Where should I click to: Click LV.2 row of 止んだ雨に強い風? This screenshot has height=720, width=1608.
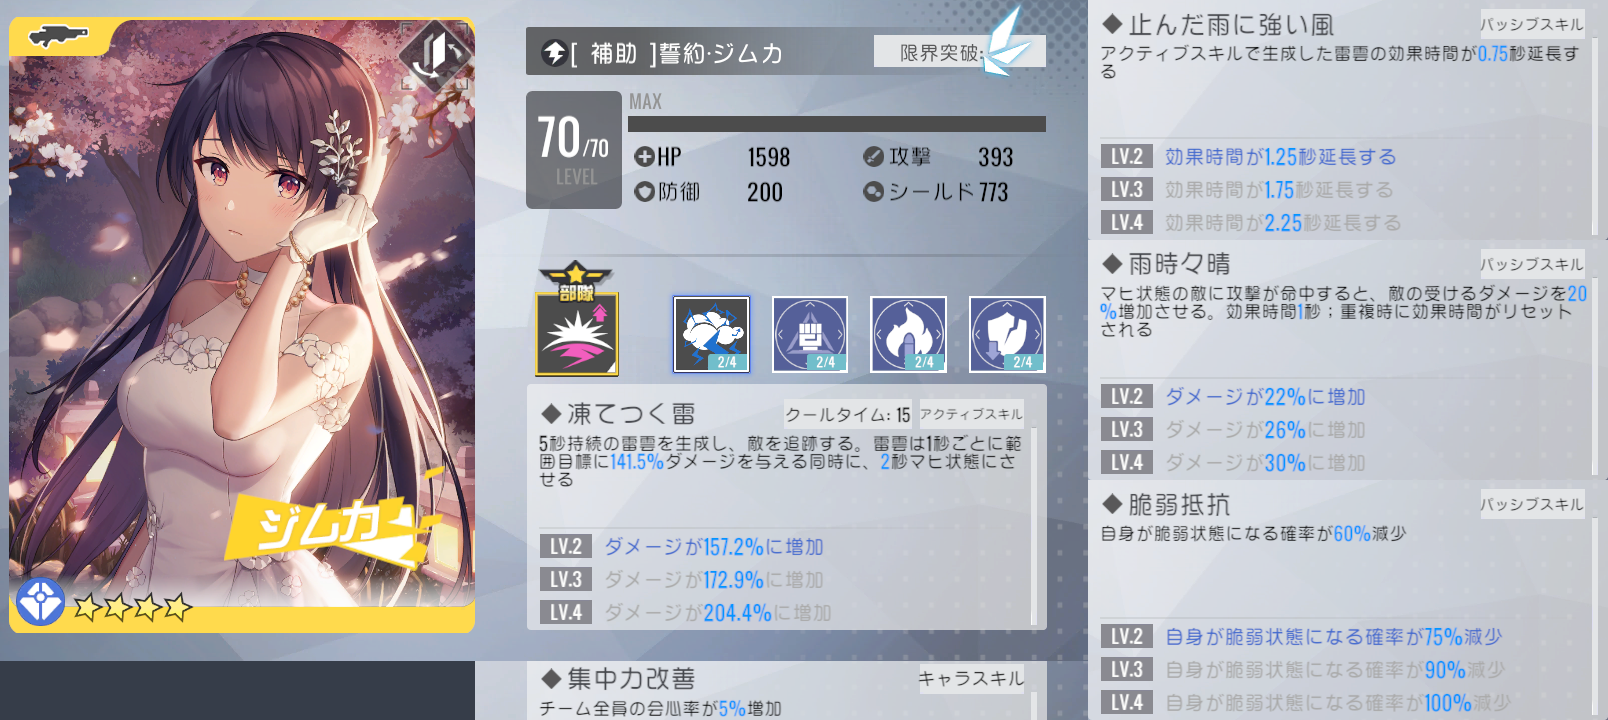[1340, 157]
